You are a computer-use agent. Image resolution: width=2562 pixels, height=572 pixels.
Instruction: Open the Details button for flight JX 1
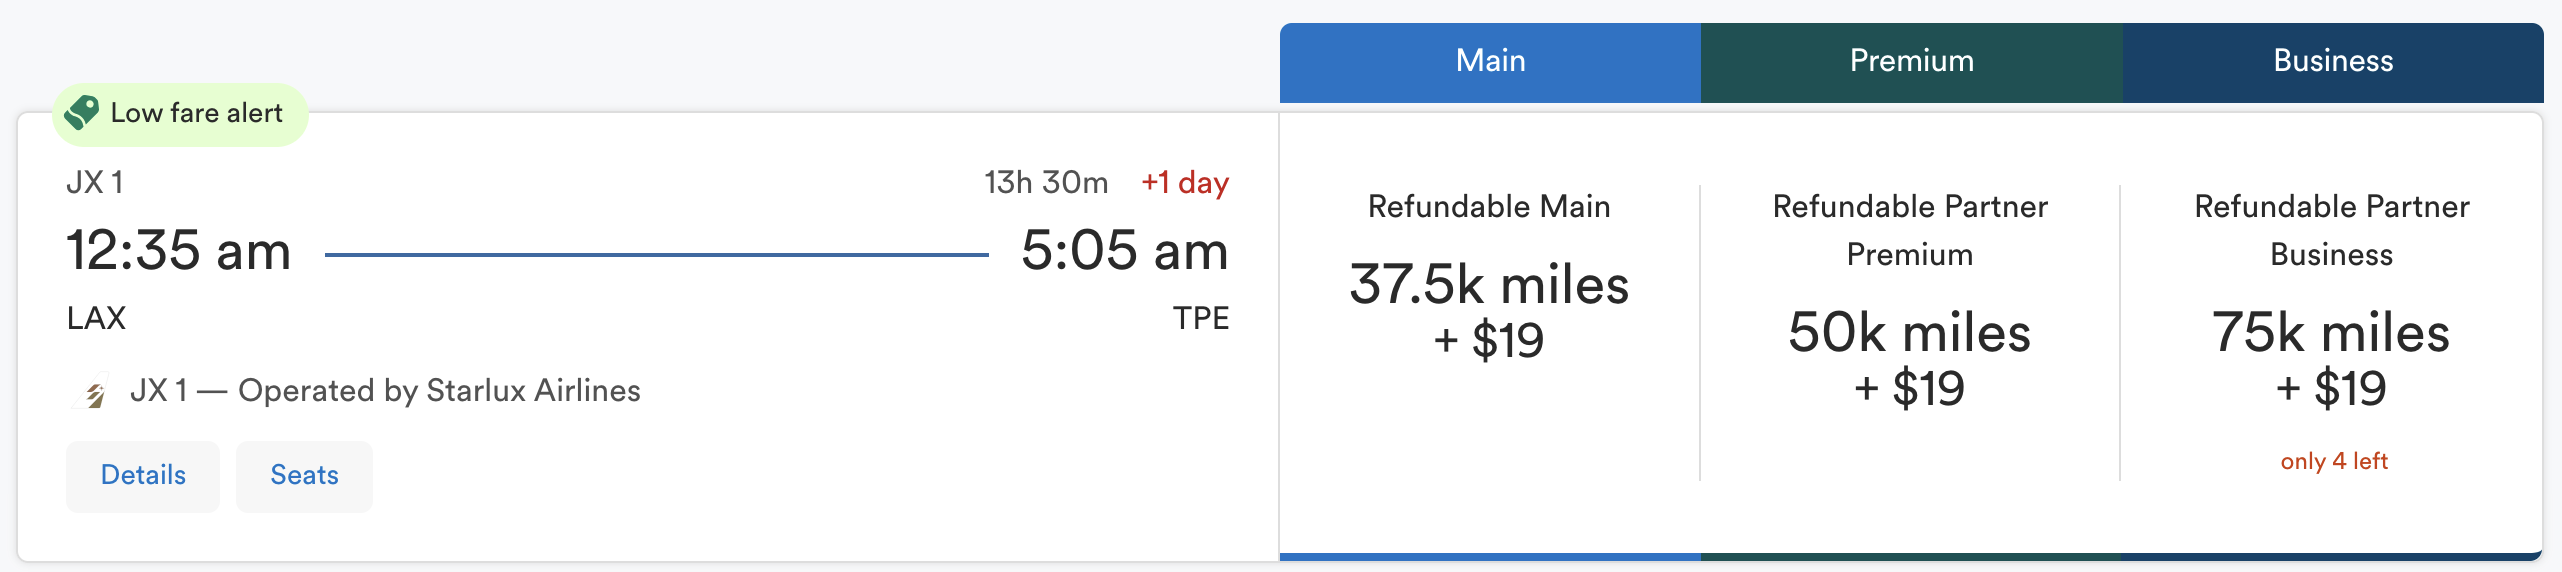tap(143, 476)
